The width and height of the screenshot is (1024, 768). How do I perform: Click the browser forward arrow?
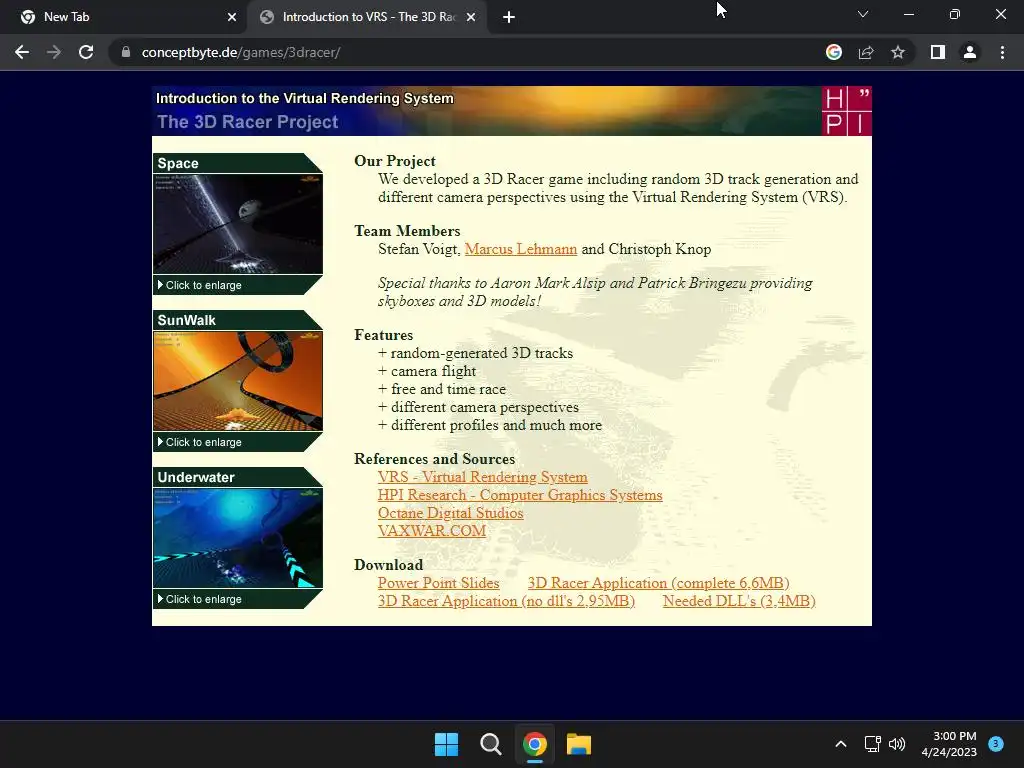tap(54, 52)
